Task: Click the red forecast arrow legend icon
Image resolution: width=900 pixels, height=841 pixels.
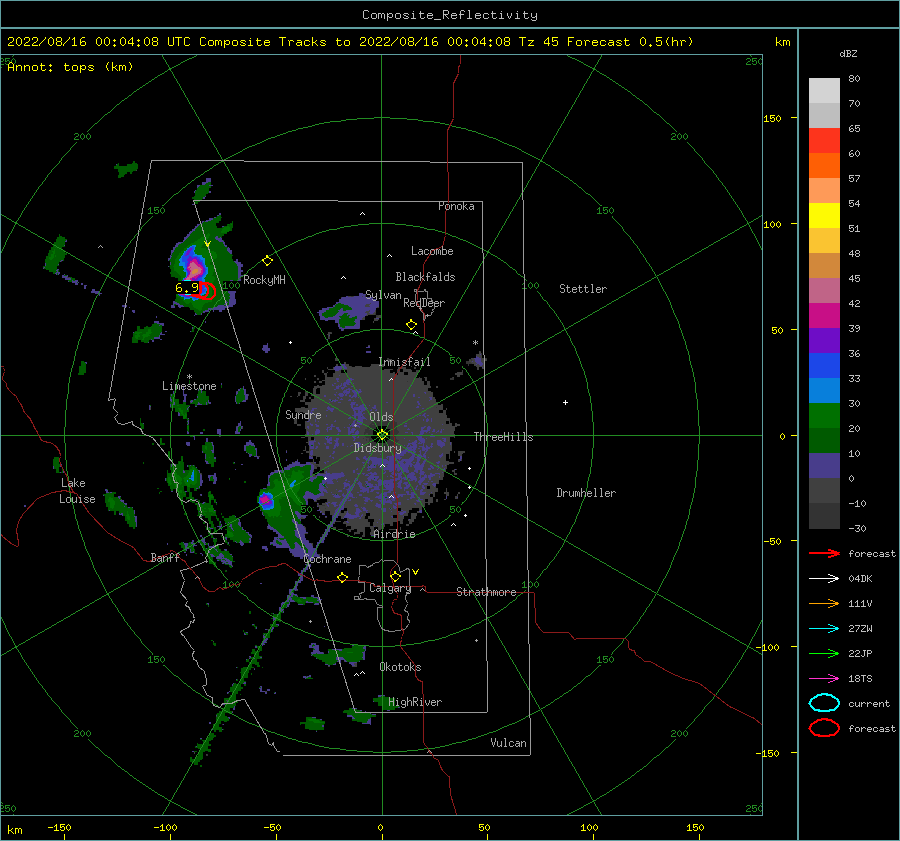Action: click(x=824, y=553)
